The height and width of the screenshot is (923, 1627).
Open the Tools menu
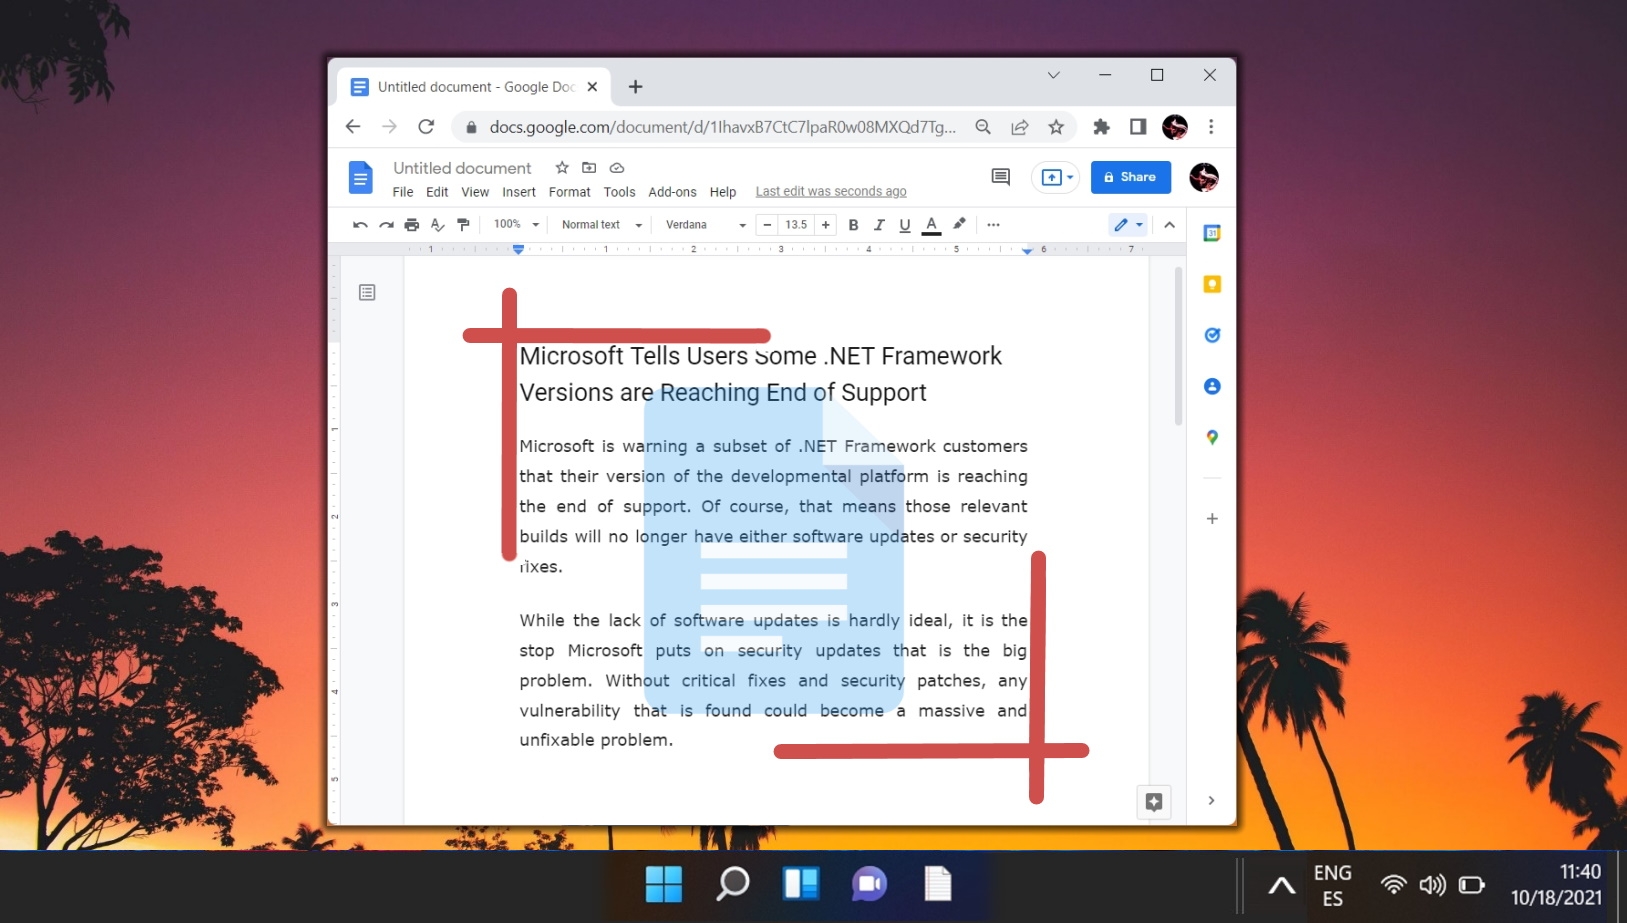click(619, 191)
